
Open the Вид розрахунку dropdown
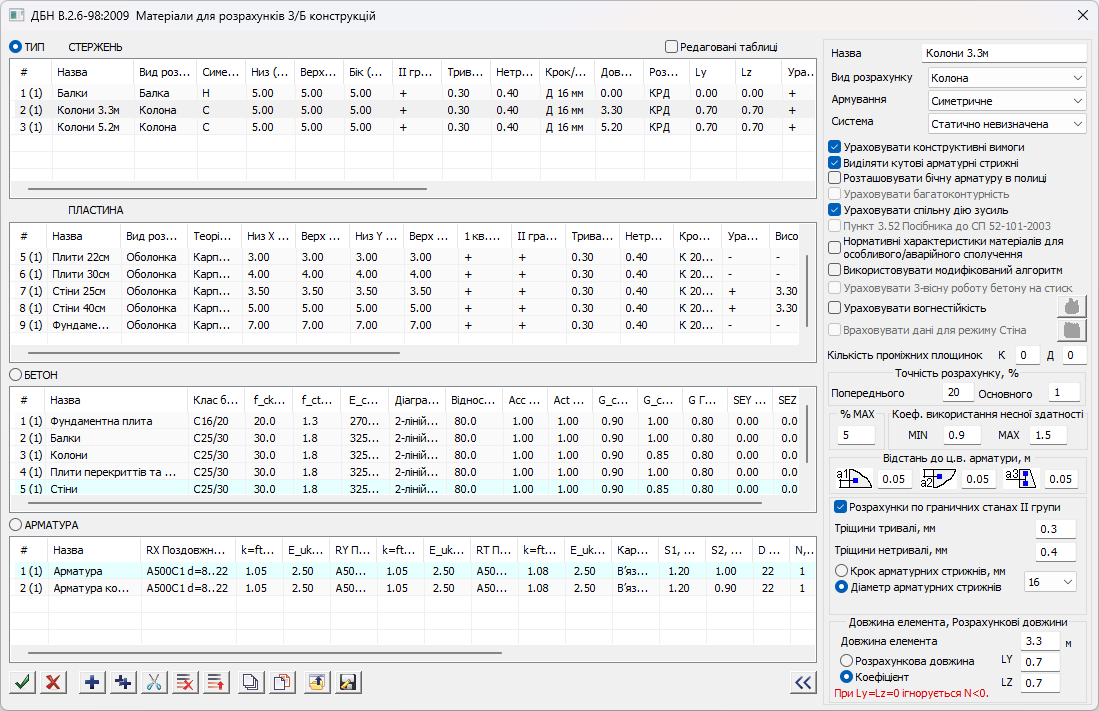click(1005, 78)
